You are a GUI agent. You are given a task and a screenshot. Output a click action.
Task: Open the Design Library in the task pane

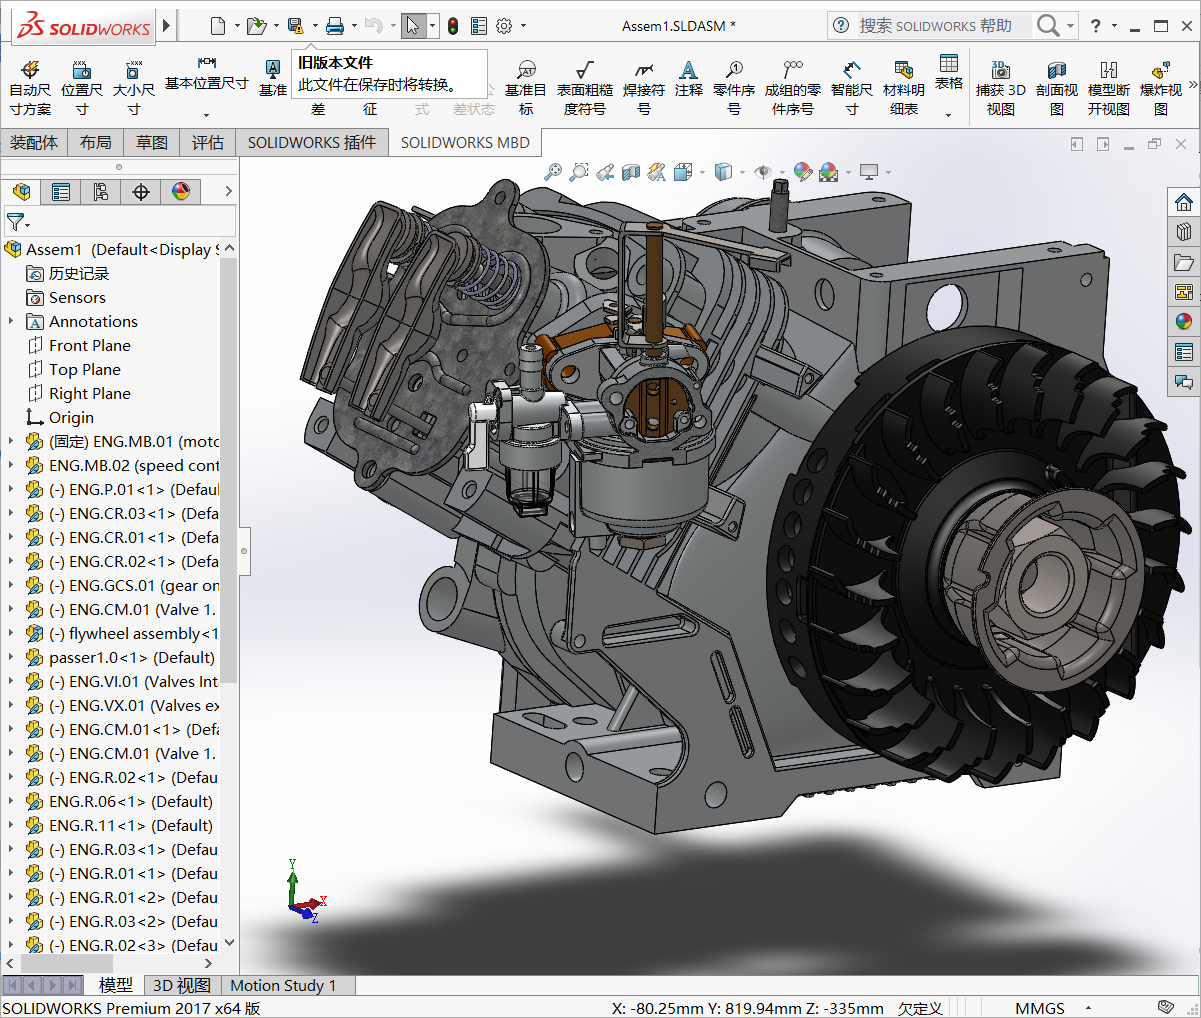pos(1184,232)
